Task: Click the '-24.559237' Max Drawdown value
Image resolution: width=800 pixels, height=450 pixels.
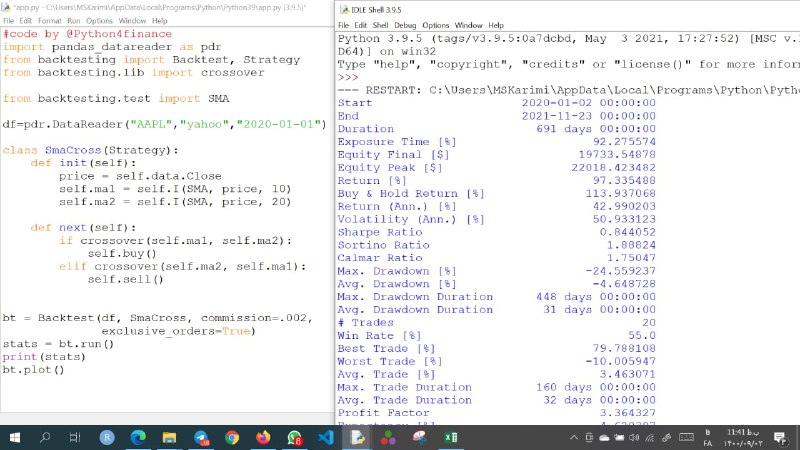Action: coord(620,271)
